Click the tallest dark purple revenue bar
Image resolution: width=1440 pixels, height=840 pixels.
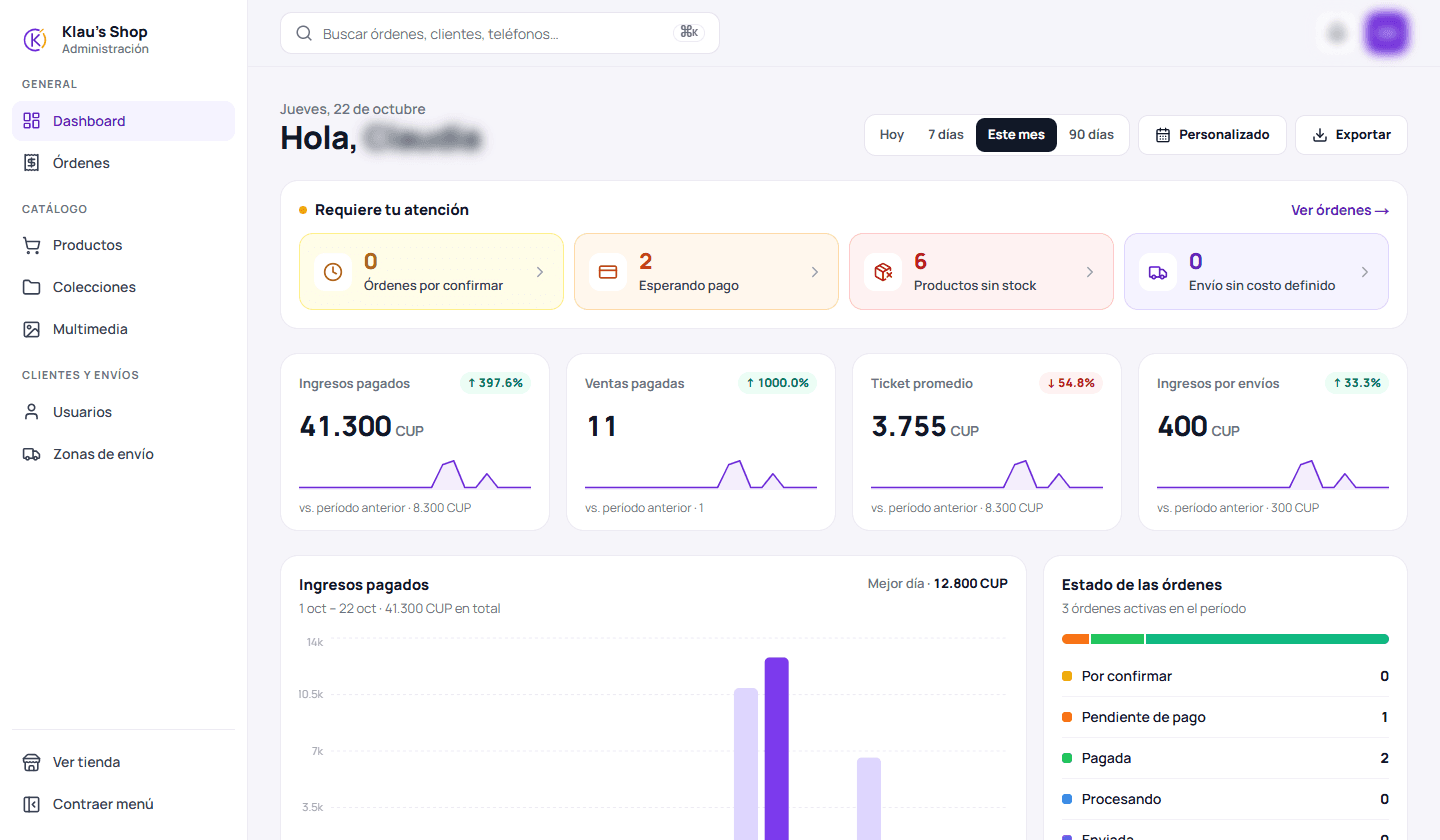[x=777, y=748]
